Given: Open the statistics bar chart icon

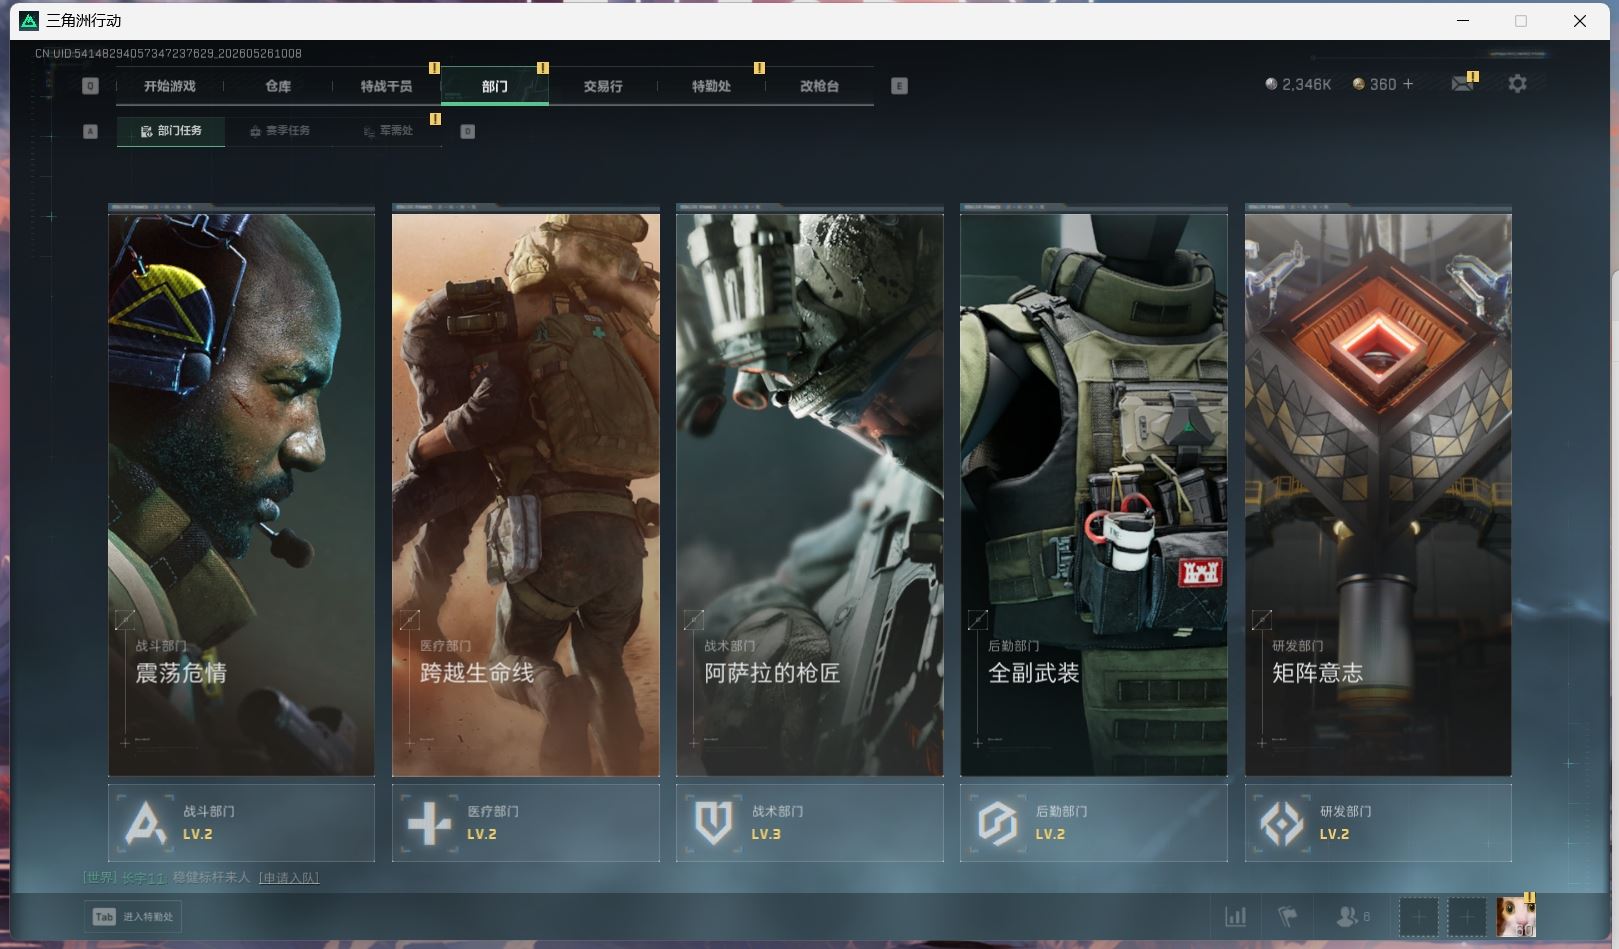Looking at the screenshot, I should 1235,916.
